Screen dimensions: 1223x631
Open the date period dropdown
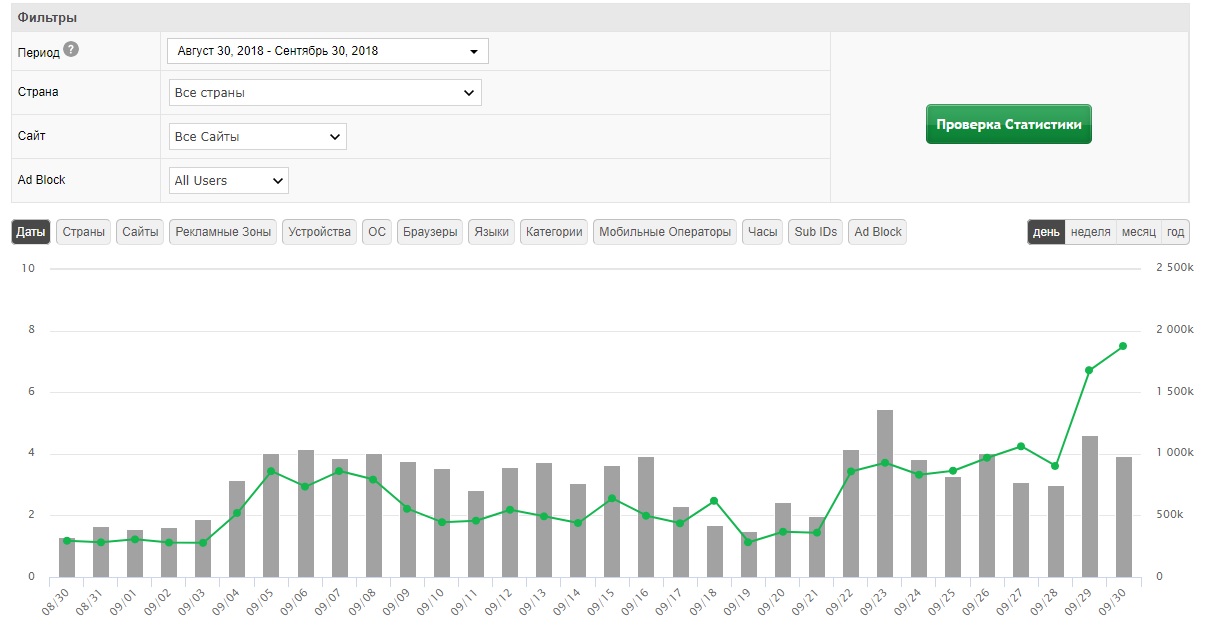point(327,51)
